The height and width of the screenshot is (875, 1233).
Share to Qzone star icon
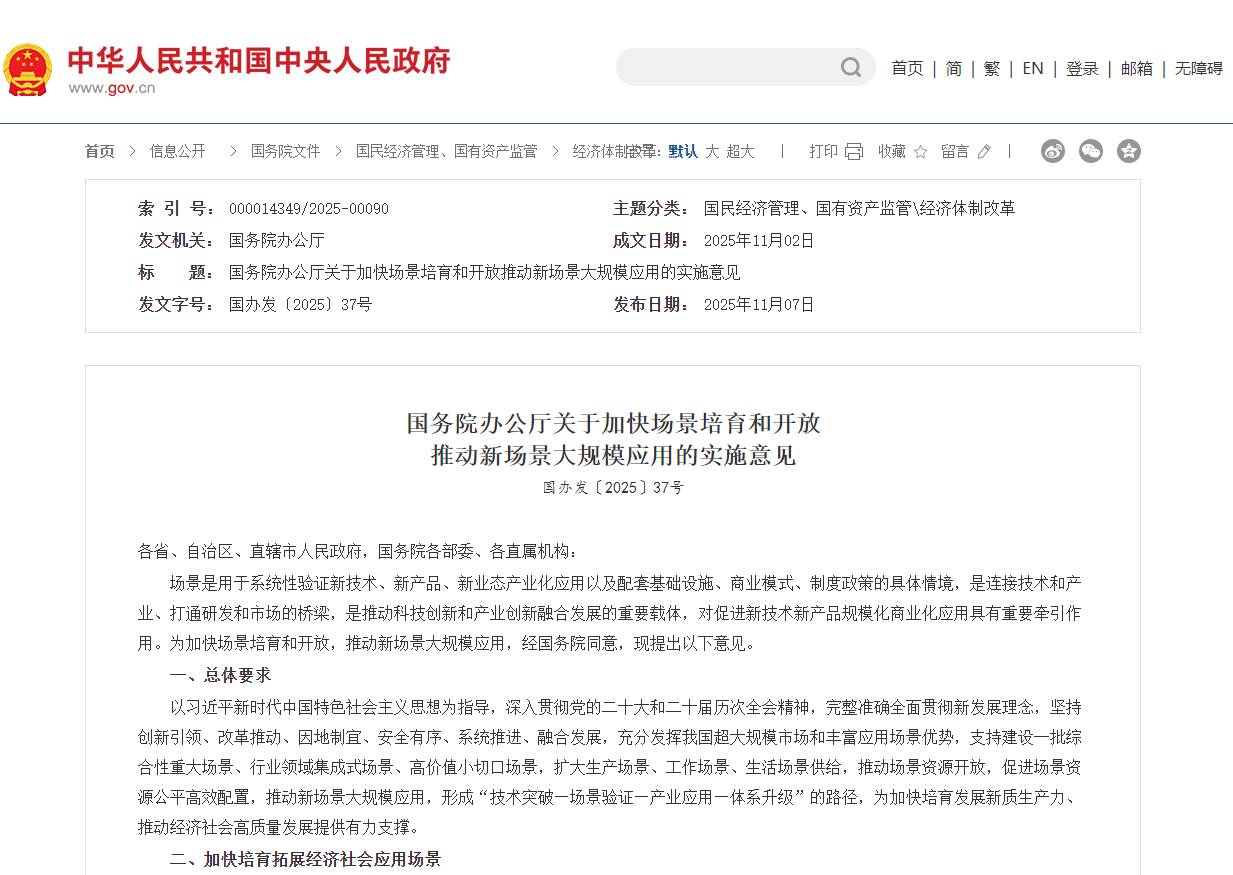(1129, 151)
